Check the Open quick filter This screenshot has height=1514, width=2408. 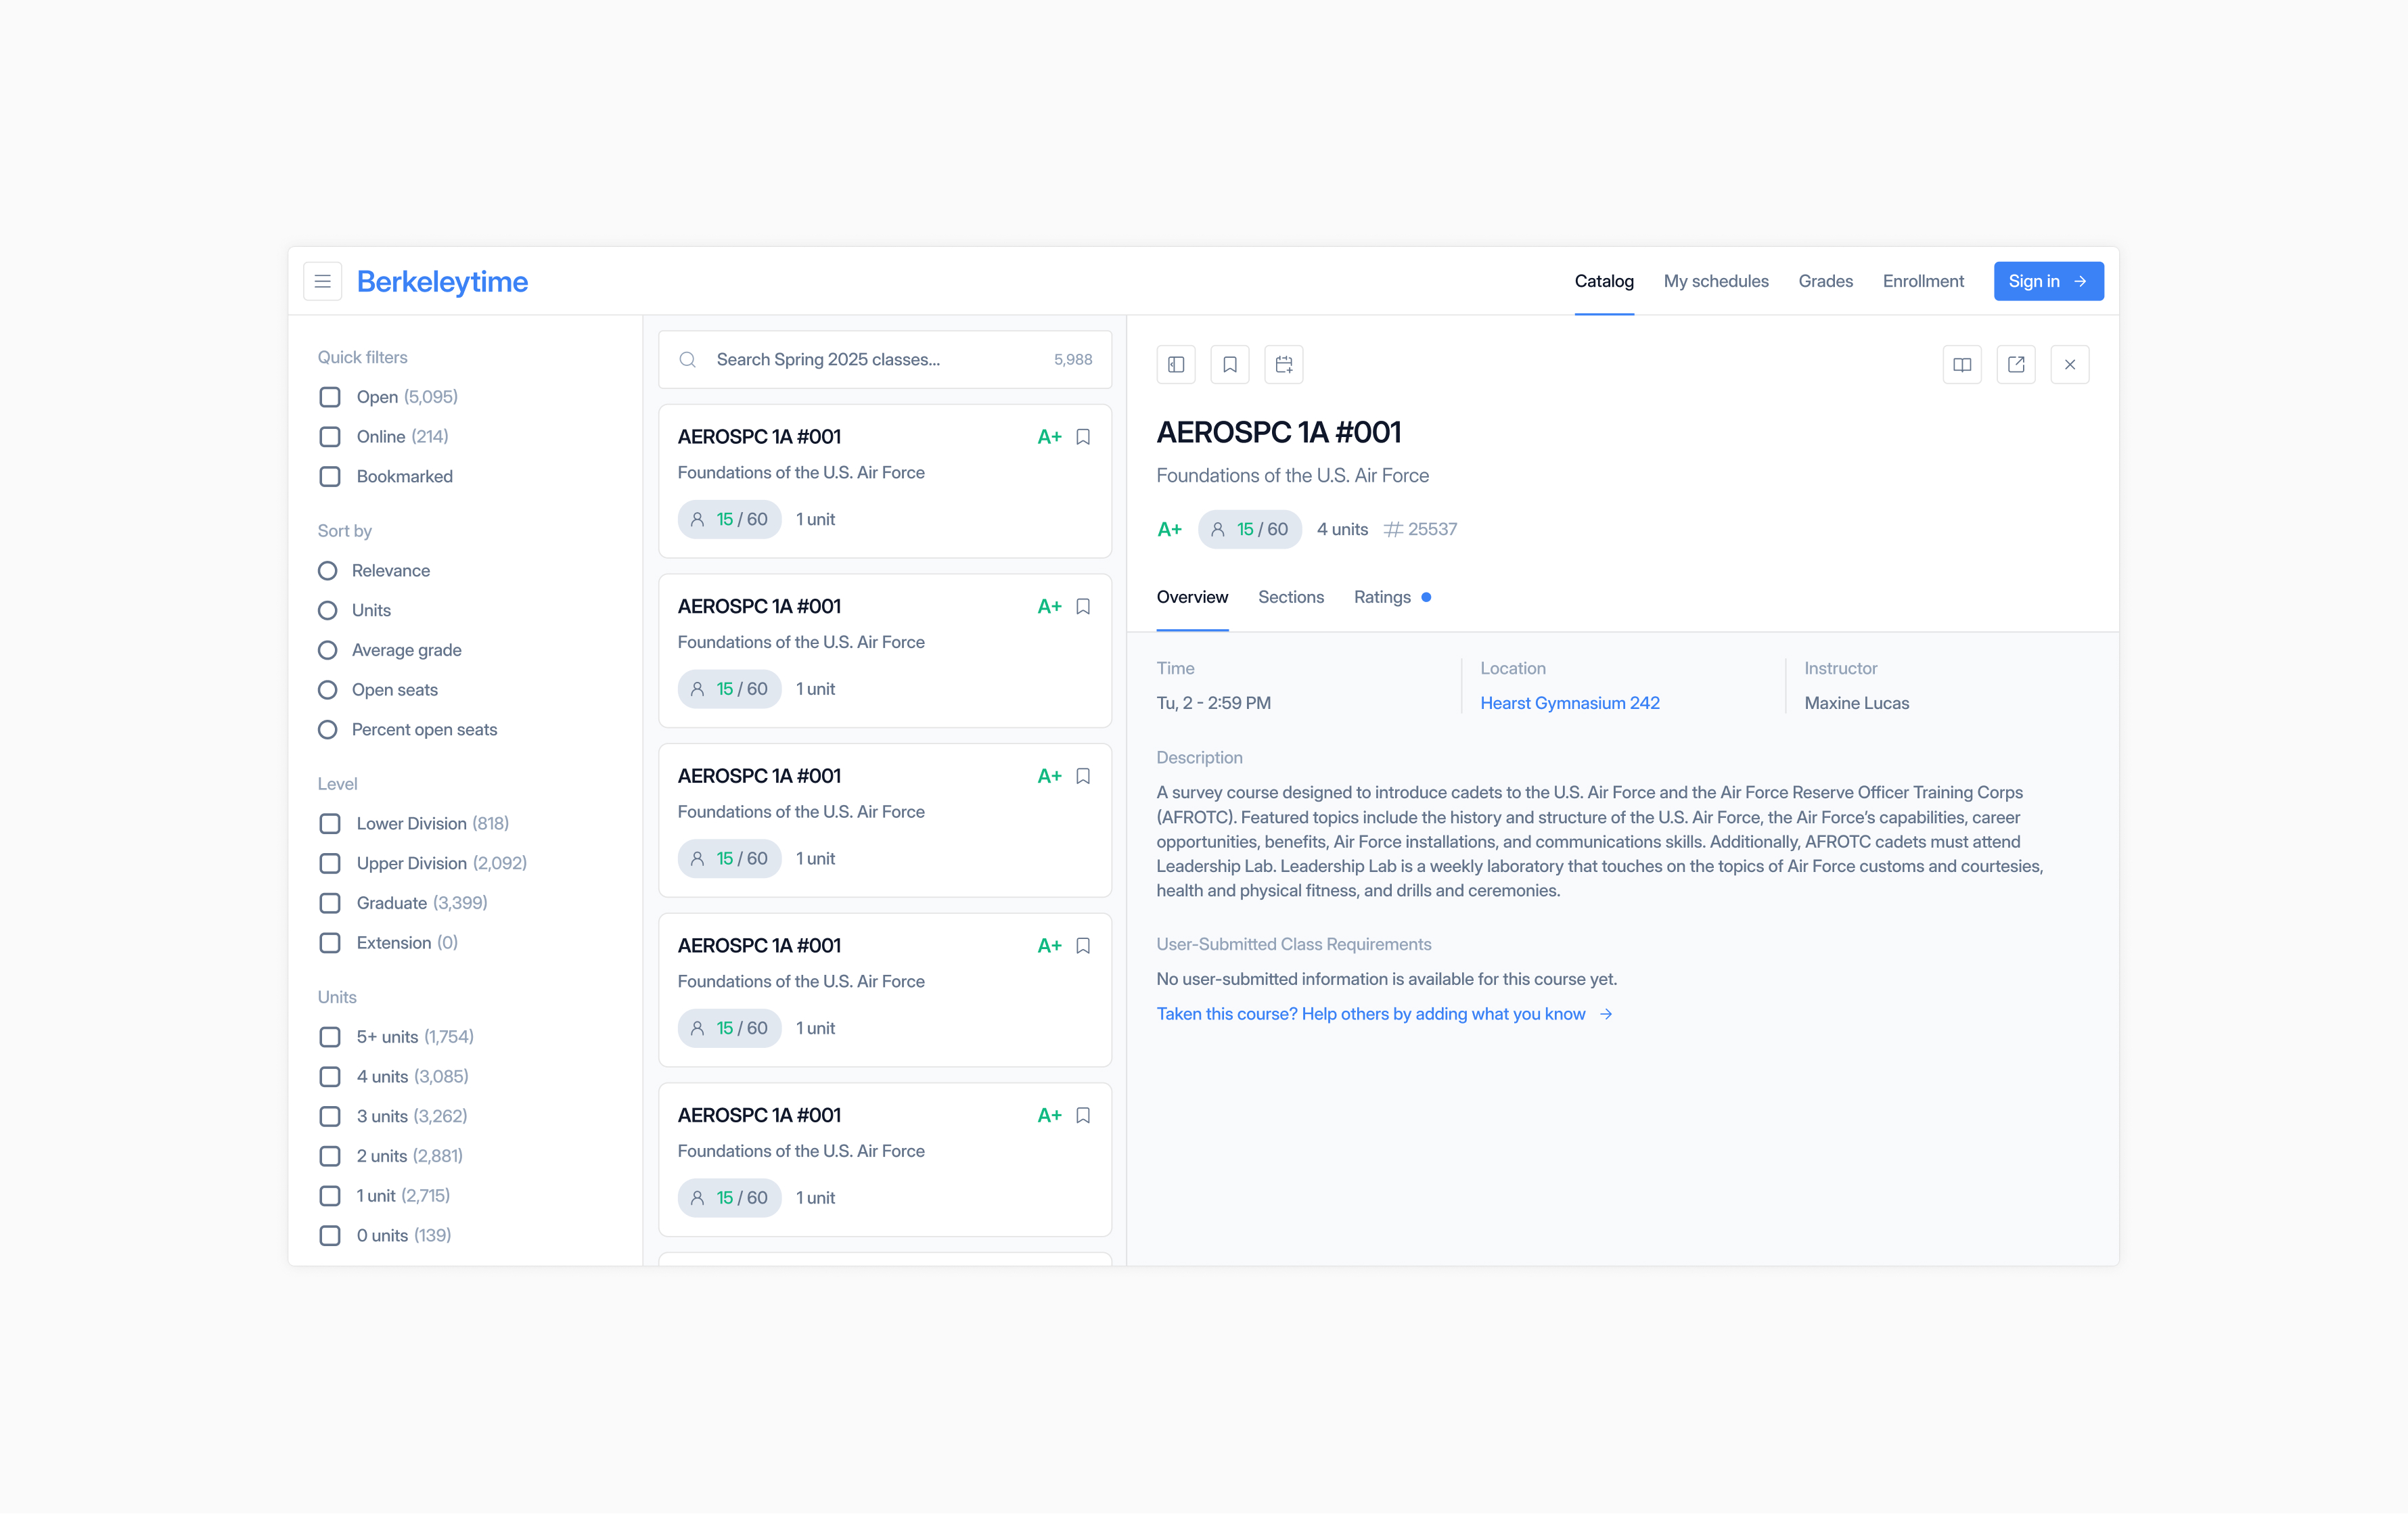tap(330, 397)
